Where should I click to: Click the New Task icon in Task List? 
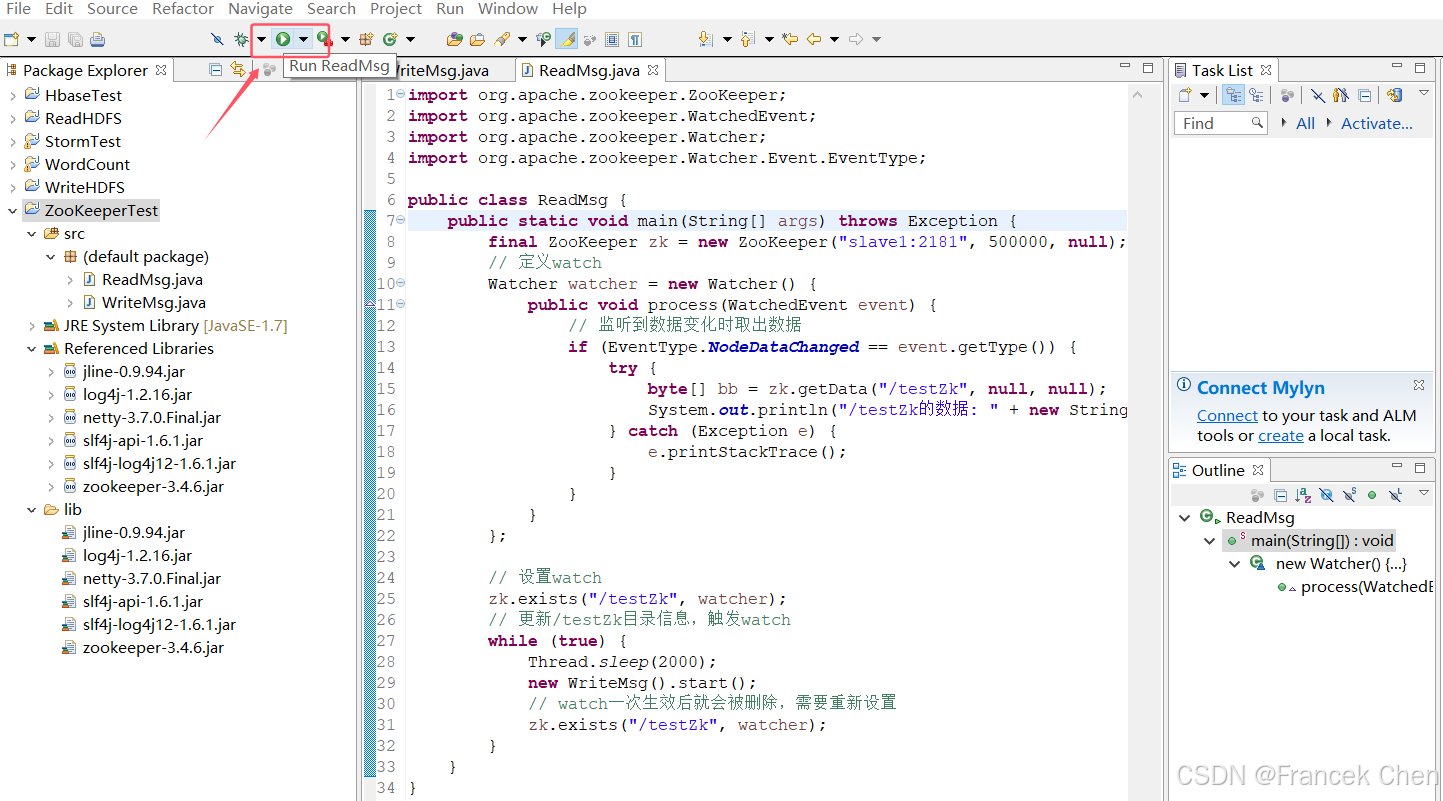tap(1185, 95)
